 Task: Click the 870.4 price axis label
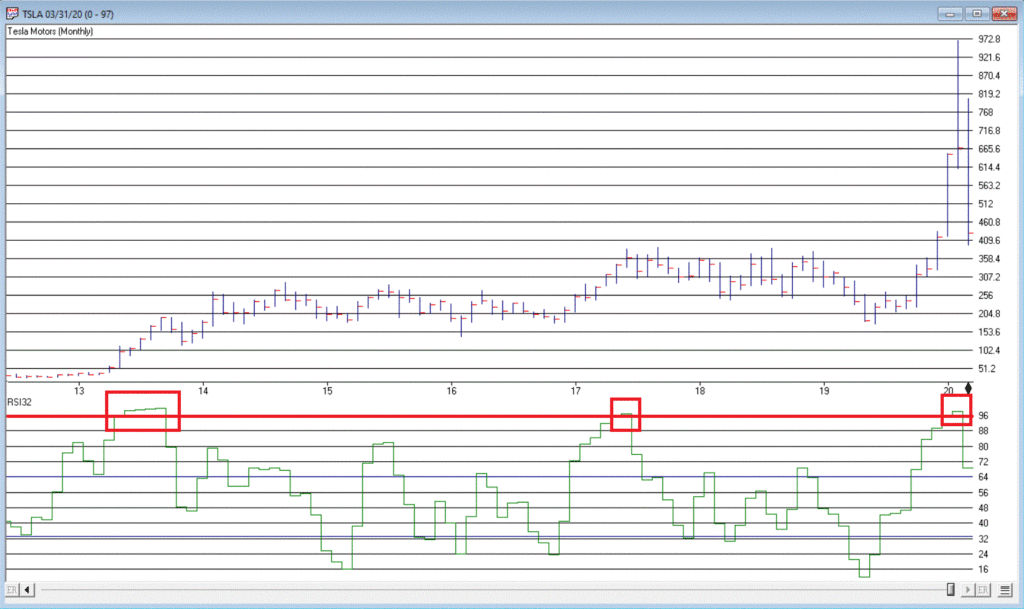pyautogui.click(x=989, y=76)
